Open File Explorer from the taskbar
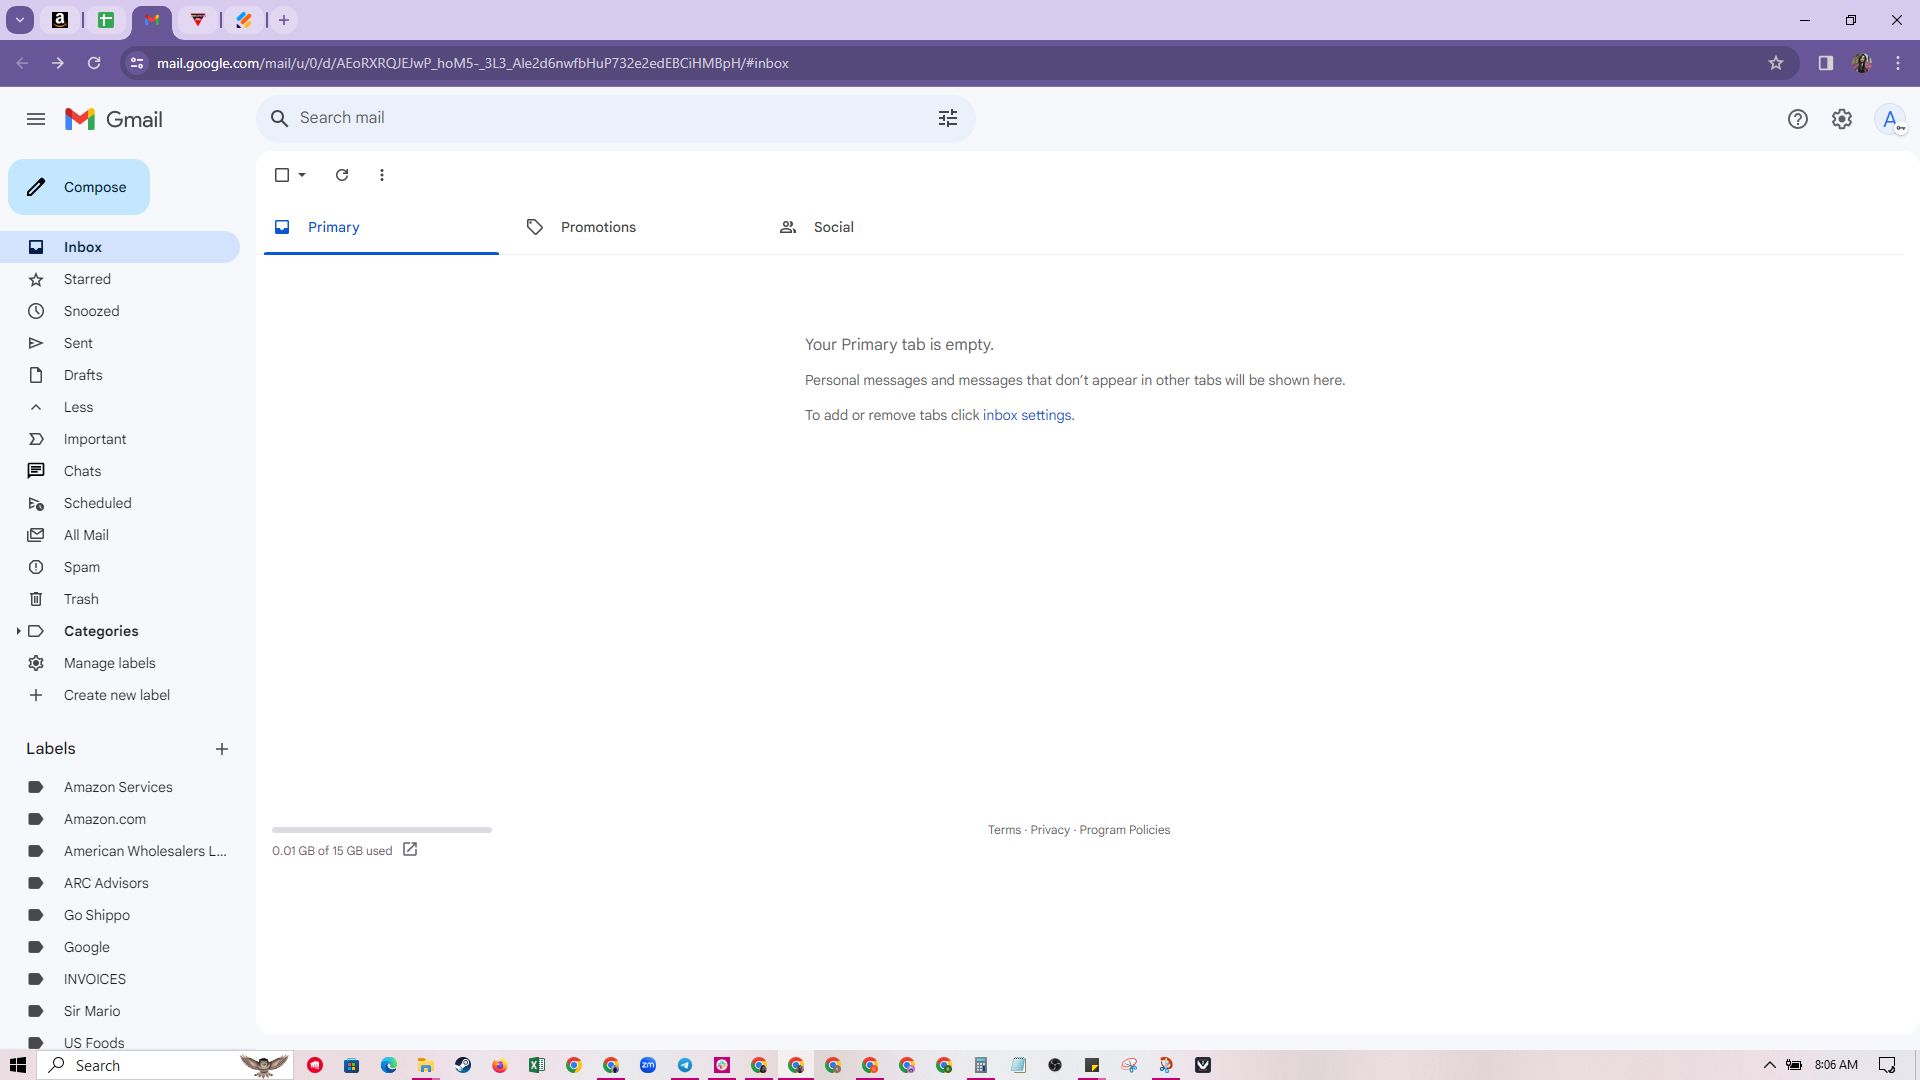Screen dimensions: 1920x1080 (x=425, y=1065)
